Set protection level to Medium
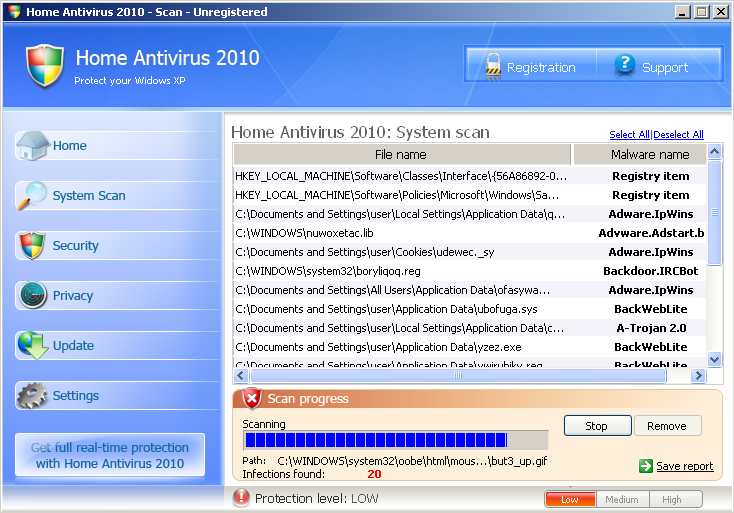 click(622, 499)
